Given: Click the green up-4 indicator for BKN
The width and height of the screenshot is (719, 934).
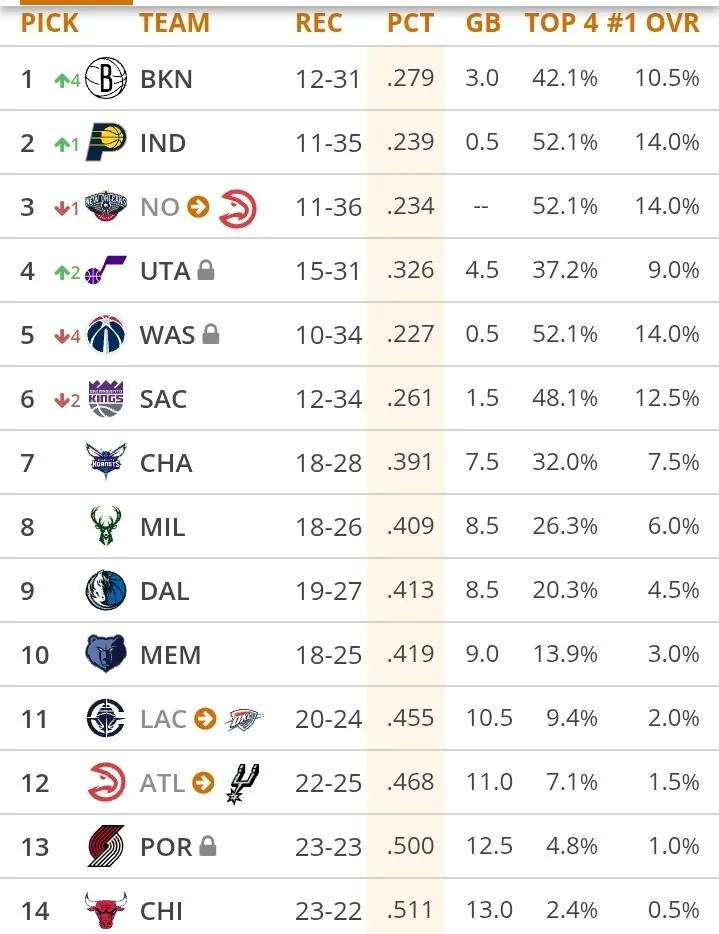Looking at the screenshot, I should click(x=67, y=80).
